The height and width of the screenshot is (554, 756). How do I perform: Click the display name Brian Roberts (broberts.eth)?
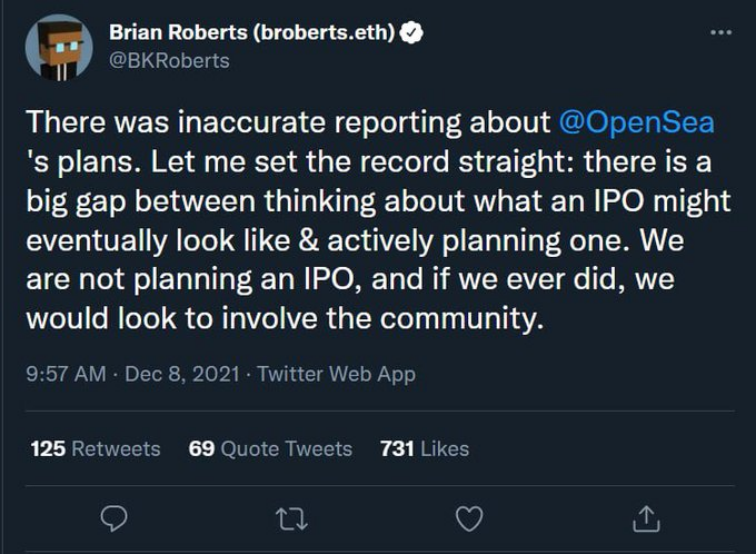click(253, 32)
